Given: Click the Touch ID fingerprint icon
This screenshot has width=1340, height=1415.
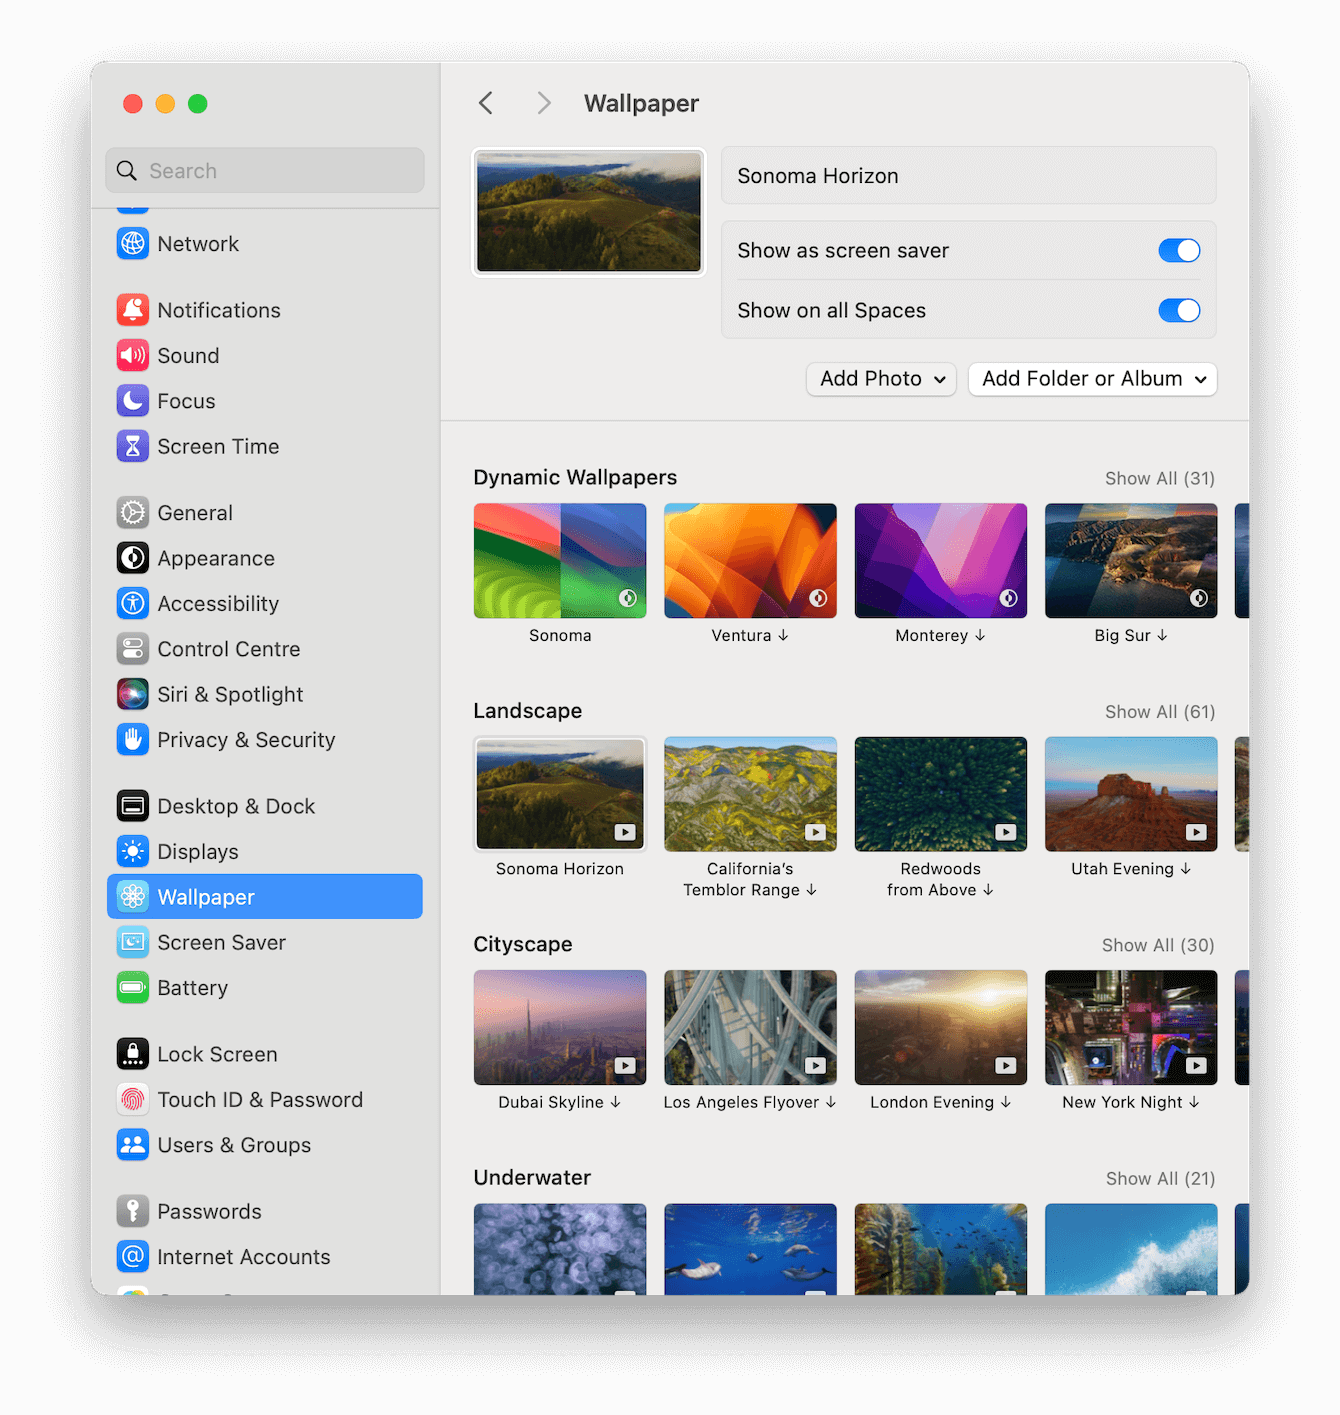Looking at the screenshot, I should click(133, 1100).
